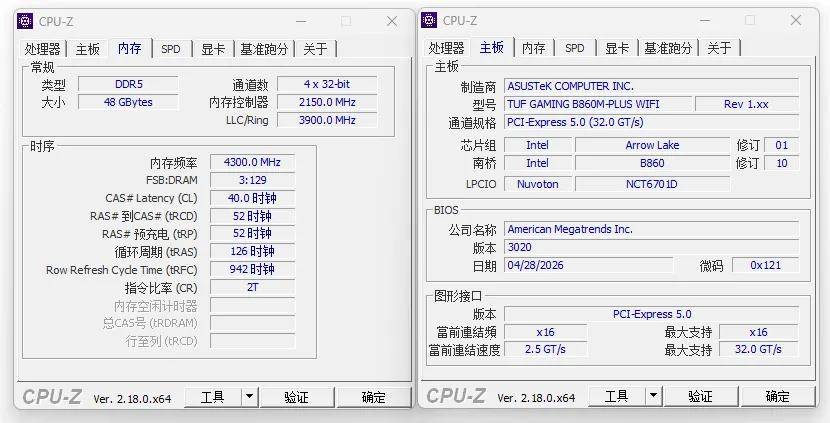Minimize the right CPU-Z window
830x423 pixels.
click(x=705, y=20)
